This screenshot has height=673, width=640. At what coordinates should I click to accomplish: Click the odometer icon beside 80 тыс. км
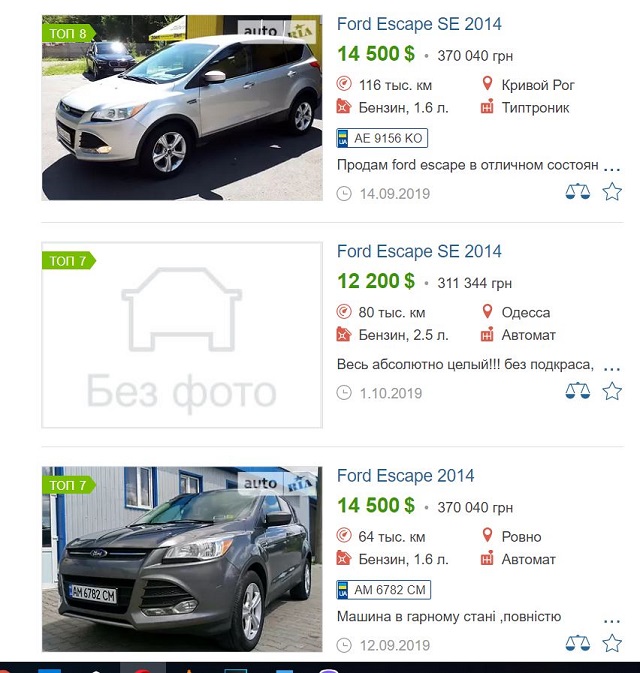344,311
